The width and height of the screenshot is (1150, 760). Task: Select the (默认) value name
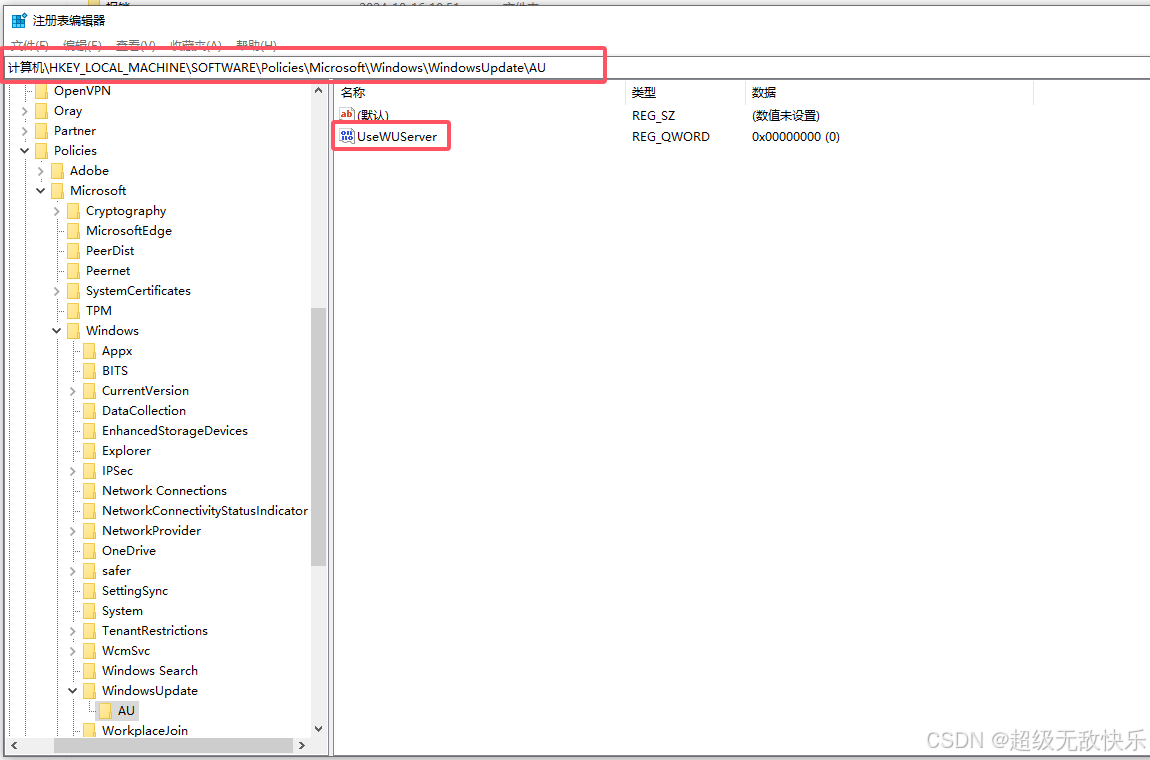[x=373, y=116]
